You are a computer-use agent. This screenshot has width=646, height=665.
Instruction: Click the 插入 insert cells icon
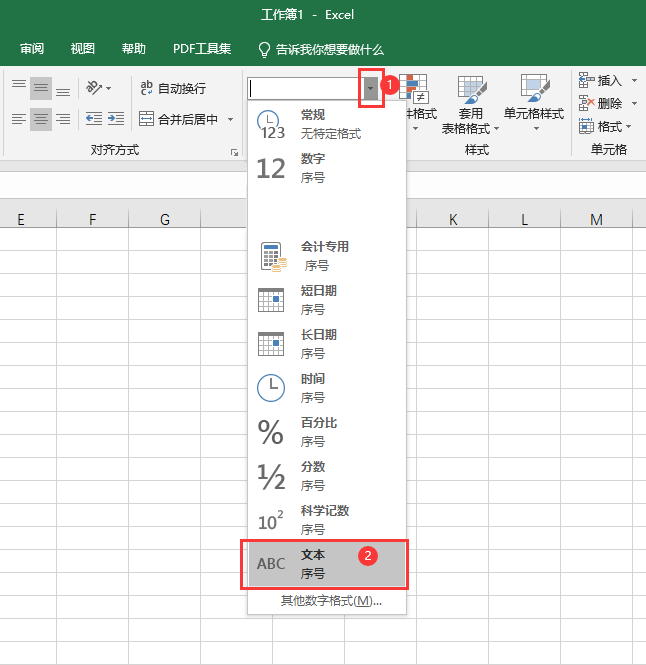tap(587, 80)
